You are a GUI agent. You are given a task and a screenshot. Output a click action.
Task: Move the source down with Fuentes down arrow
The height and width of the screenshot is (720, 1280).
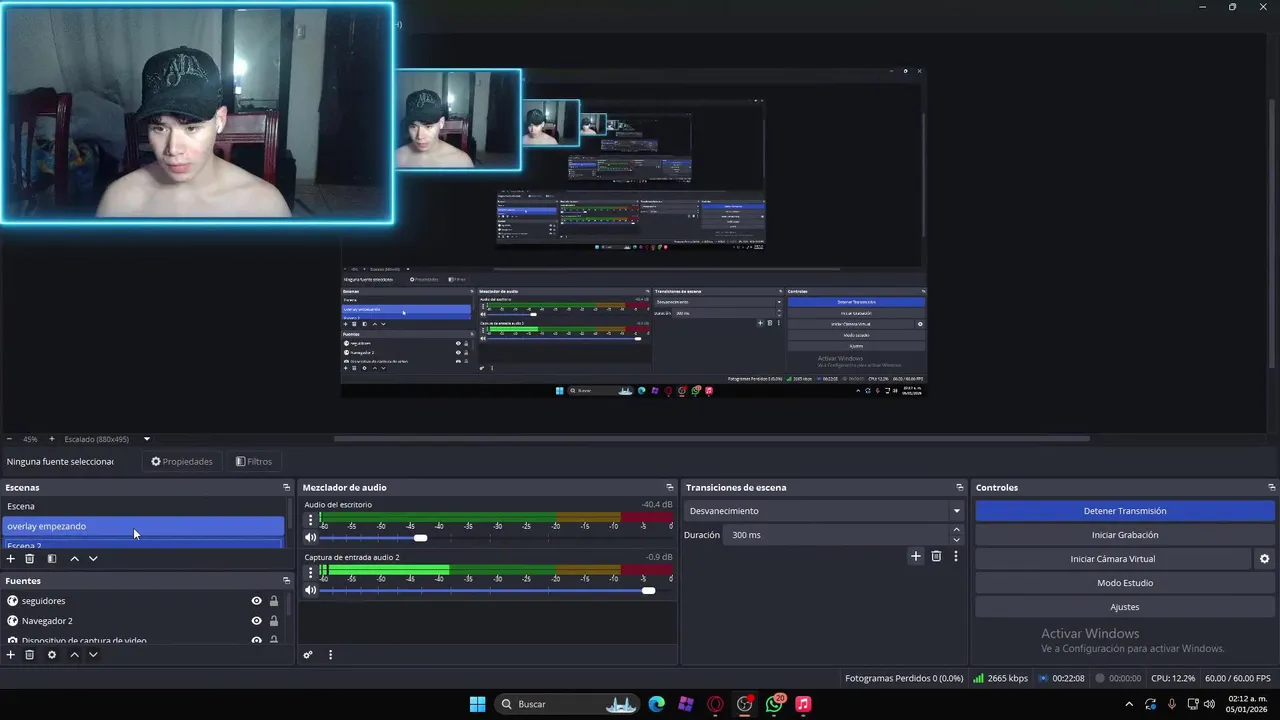[93, 655]
